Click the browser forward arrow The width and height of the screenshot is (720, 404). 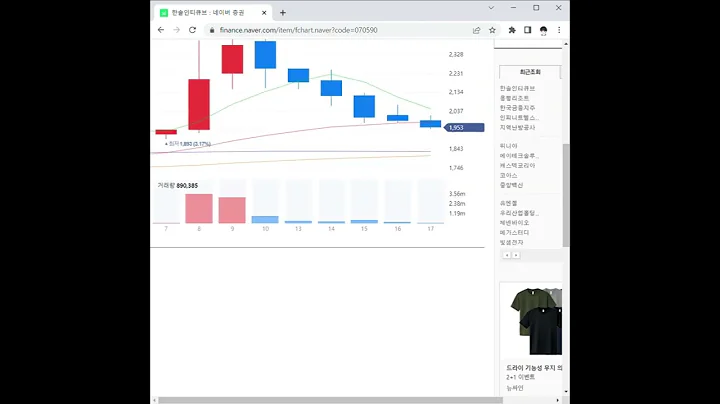point(176,30)
